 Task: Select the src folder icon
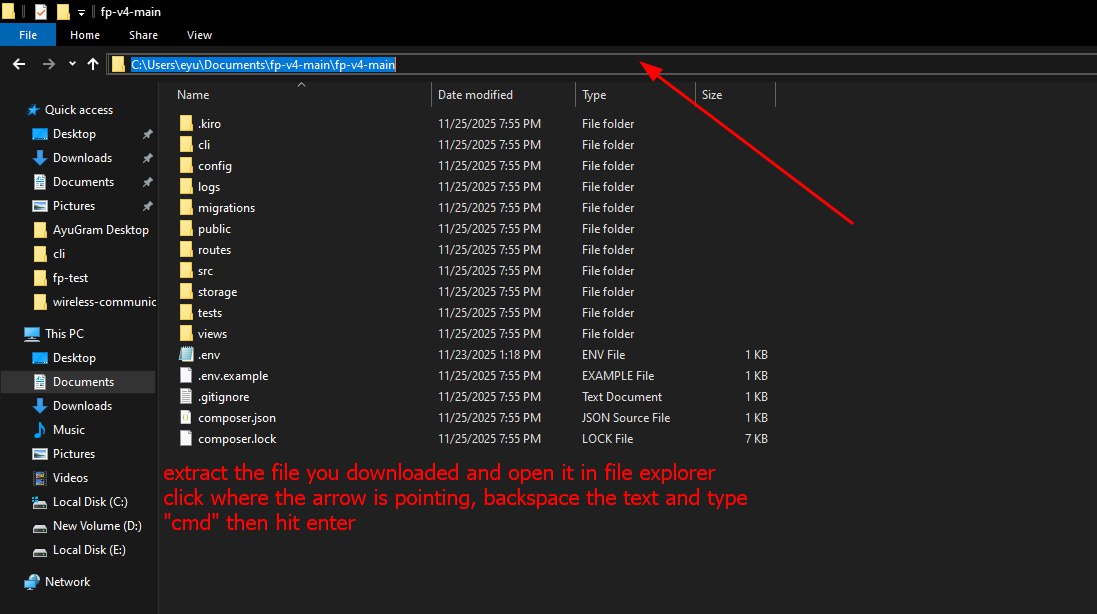coord(186,271)
